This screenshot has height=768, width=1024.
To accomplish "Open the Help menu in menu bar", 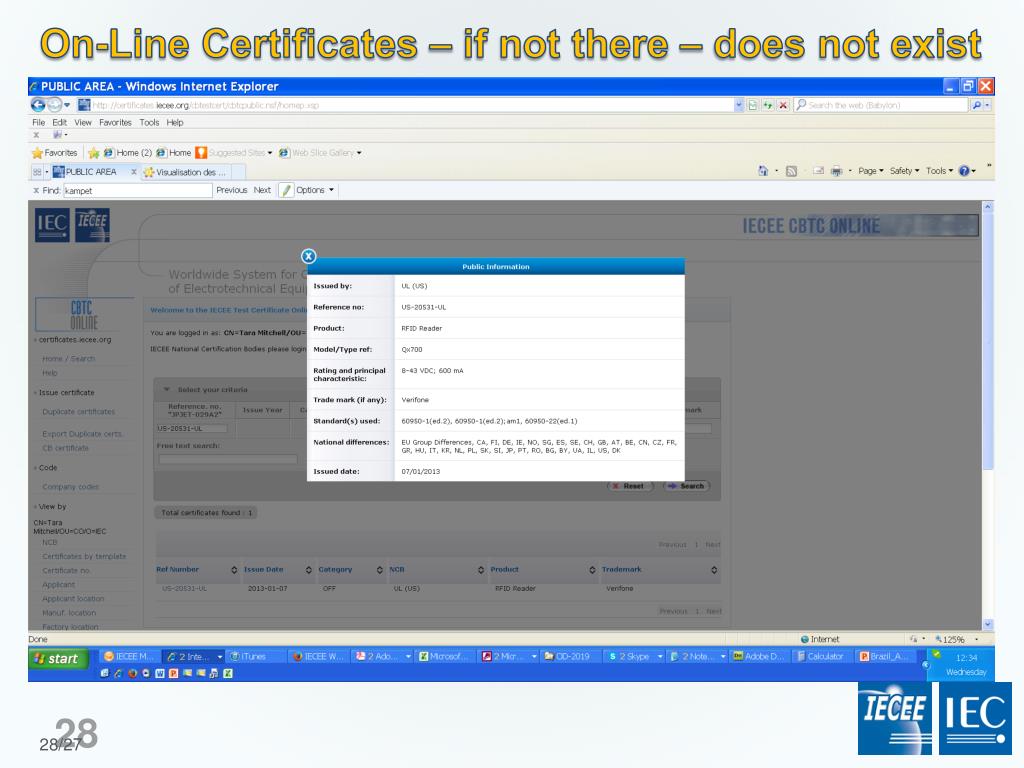I will (x=174, y=122).
